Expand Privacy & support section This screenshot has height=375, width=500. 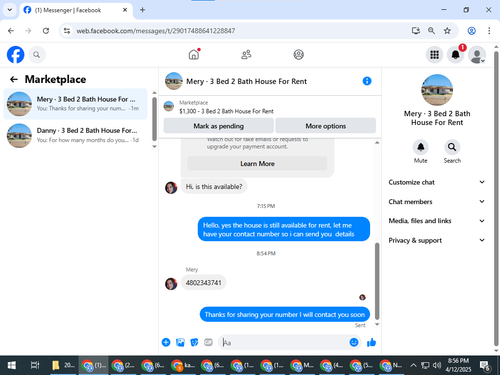pyautogui.click(x=436, y=240)
